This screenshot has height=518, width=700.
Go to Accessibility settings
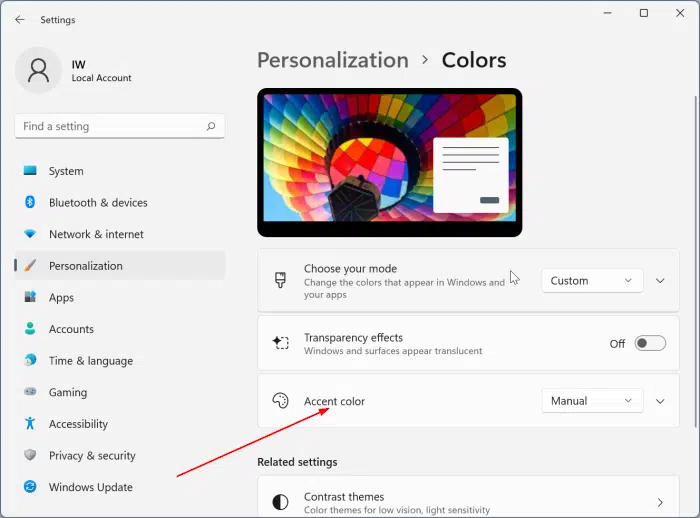(120, 424)
